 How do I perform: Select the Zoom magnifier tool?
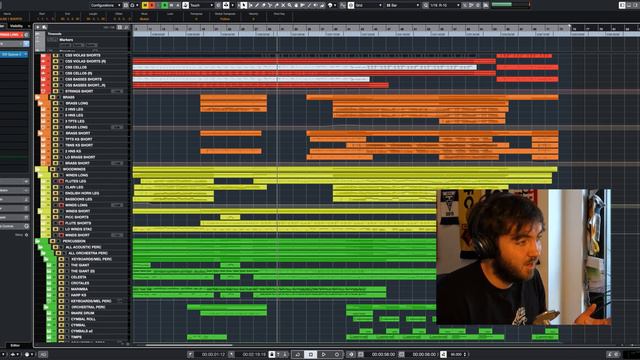(x=289, y=5)
